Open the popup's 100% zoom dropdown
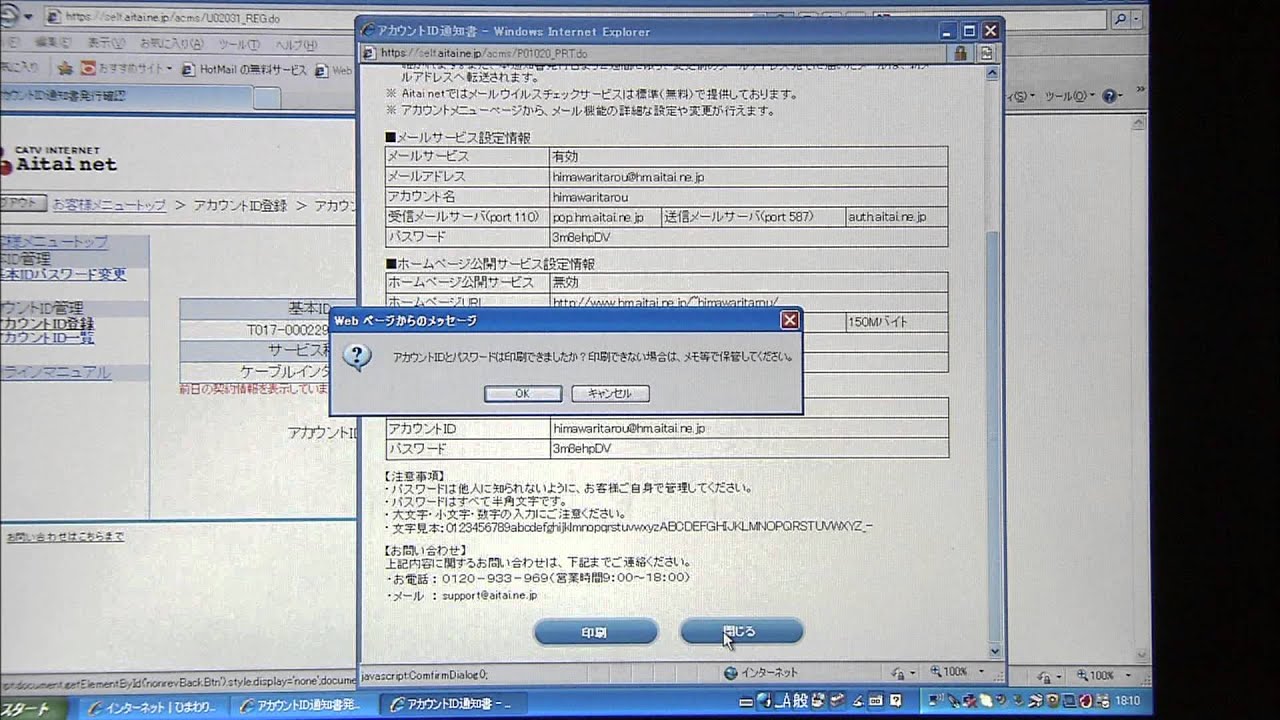 pyautogui.click(x=981, y=672)
